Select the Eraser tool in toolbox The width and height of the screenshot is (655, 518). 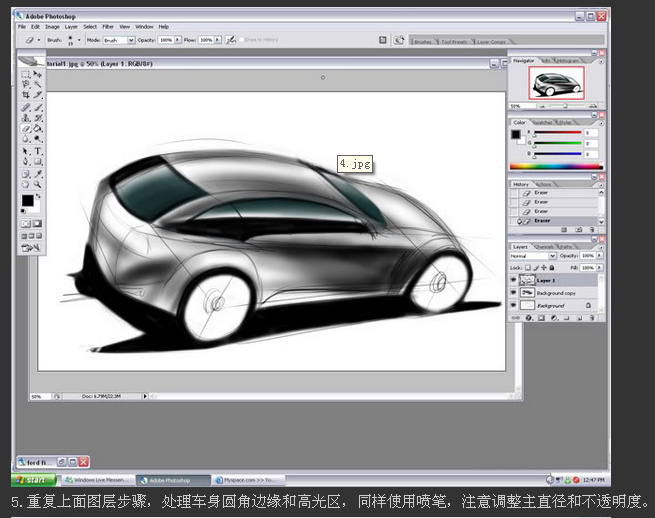coord(26,129)
